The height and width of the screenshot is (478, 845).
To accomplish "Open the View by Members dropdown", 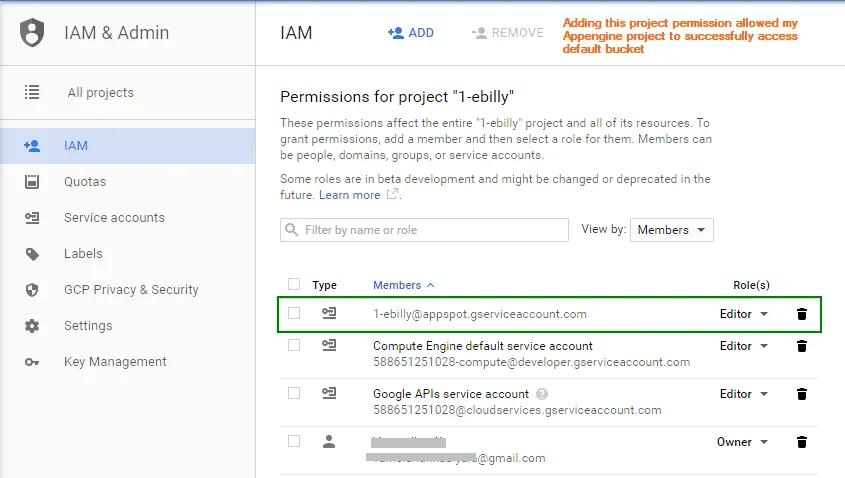I will pos(671,230).
